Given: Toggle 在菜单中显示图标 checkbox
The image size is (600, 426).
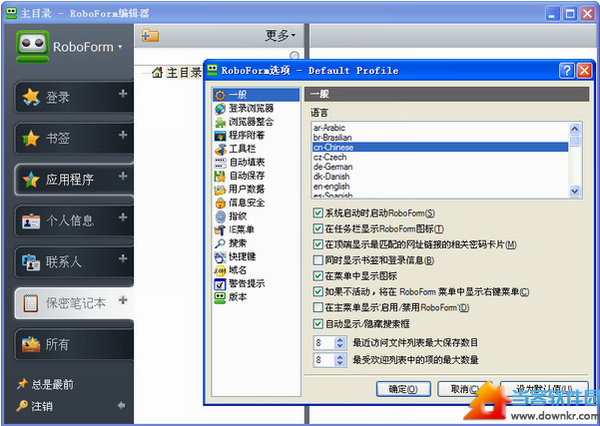Looking at the screenshot, I should pos(318,276).
